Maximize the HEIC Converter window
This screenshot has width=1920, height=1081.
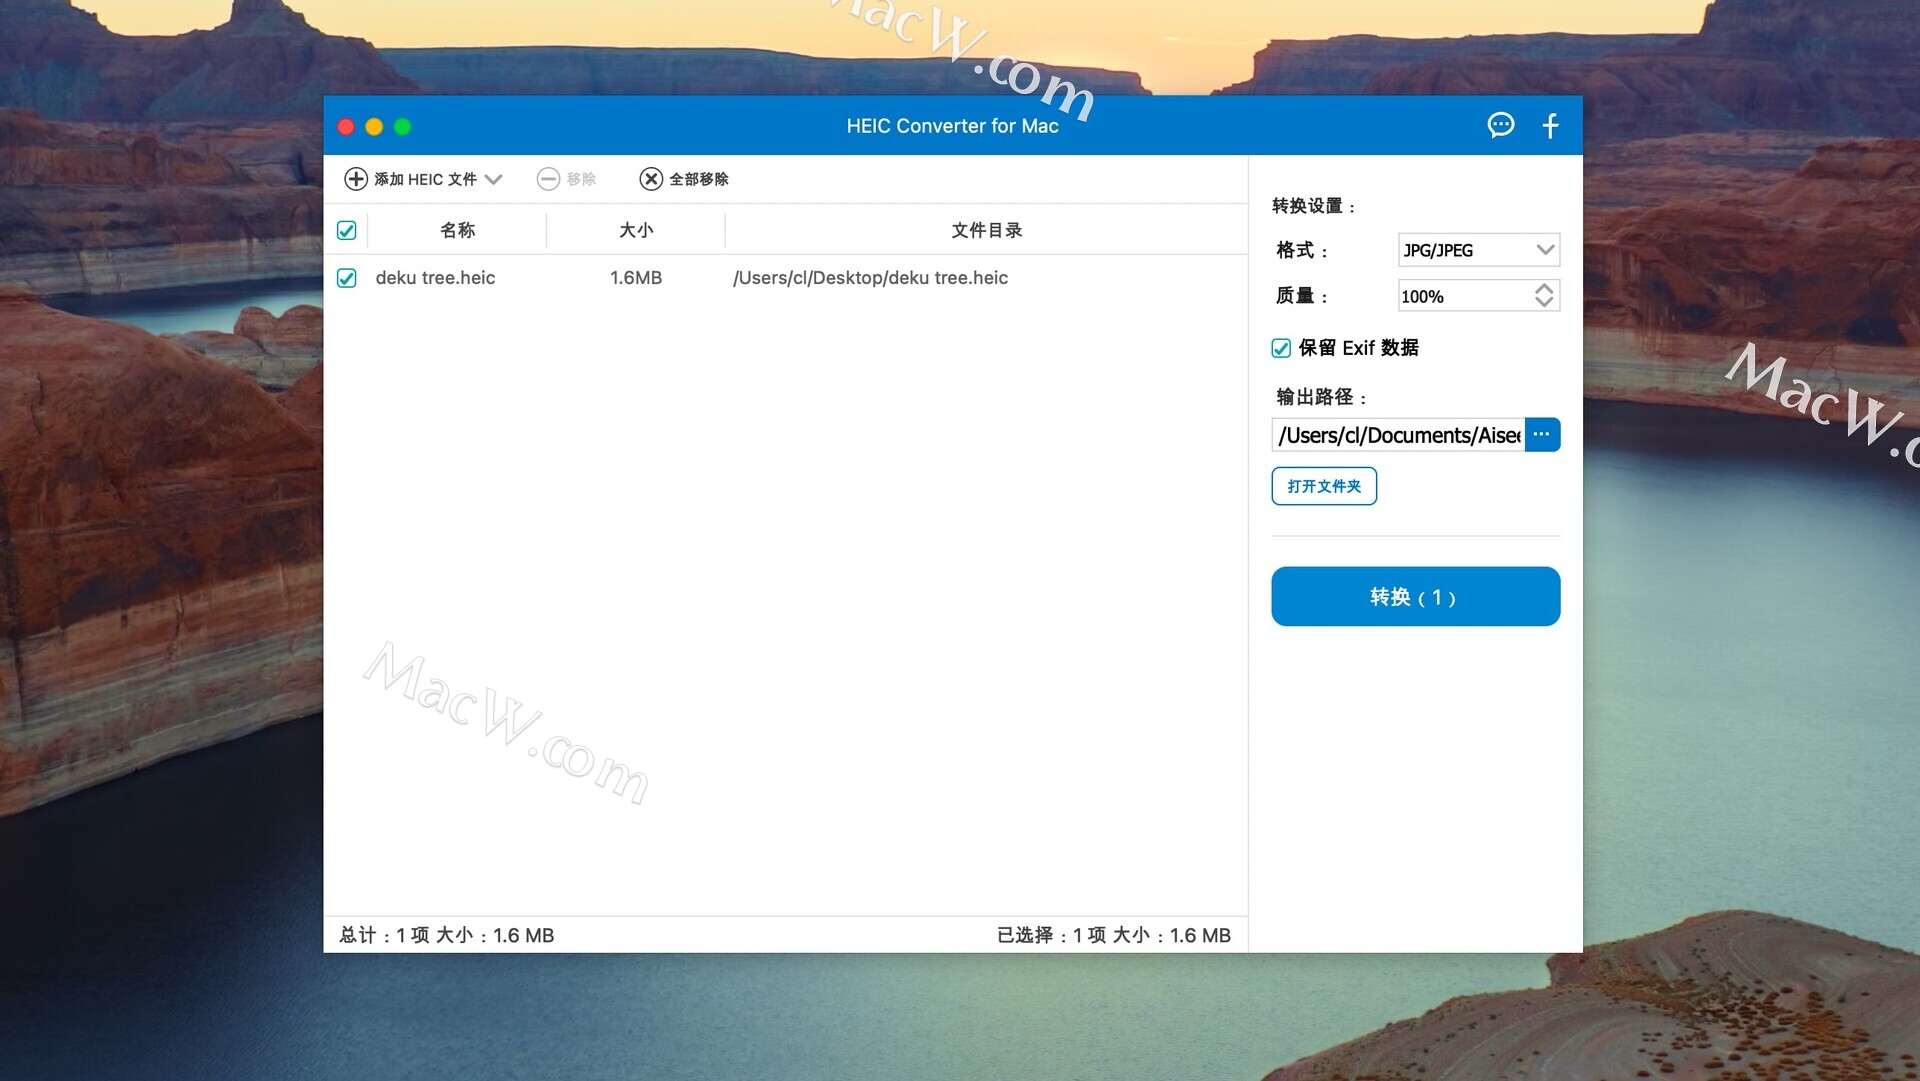click(403, 127)
